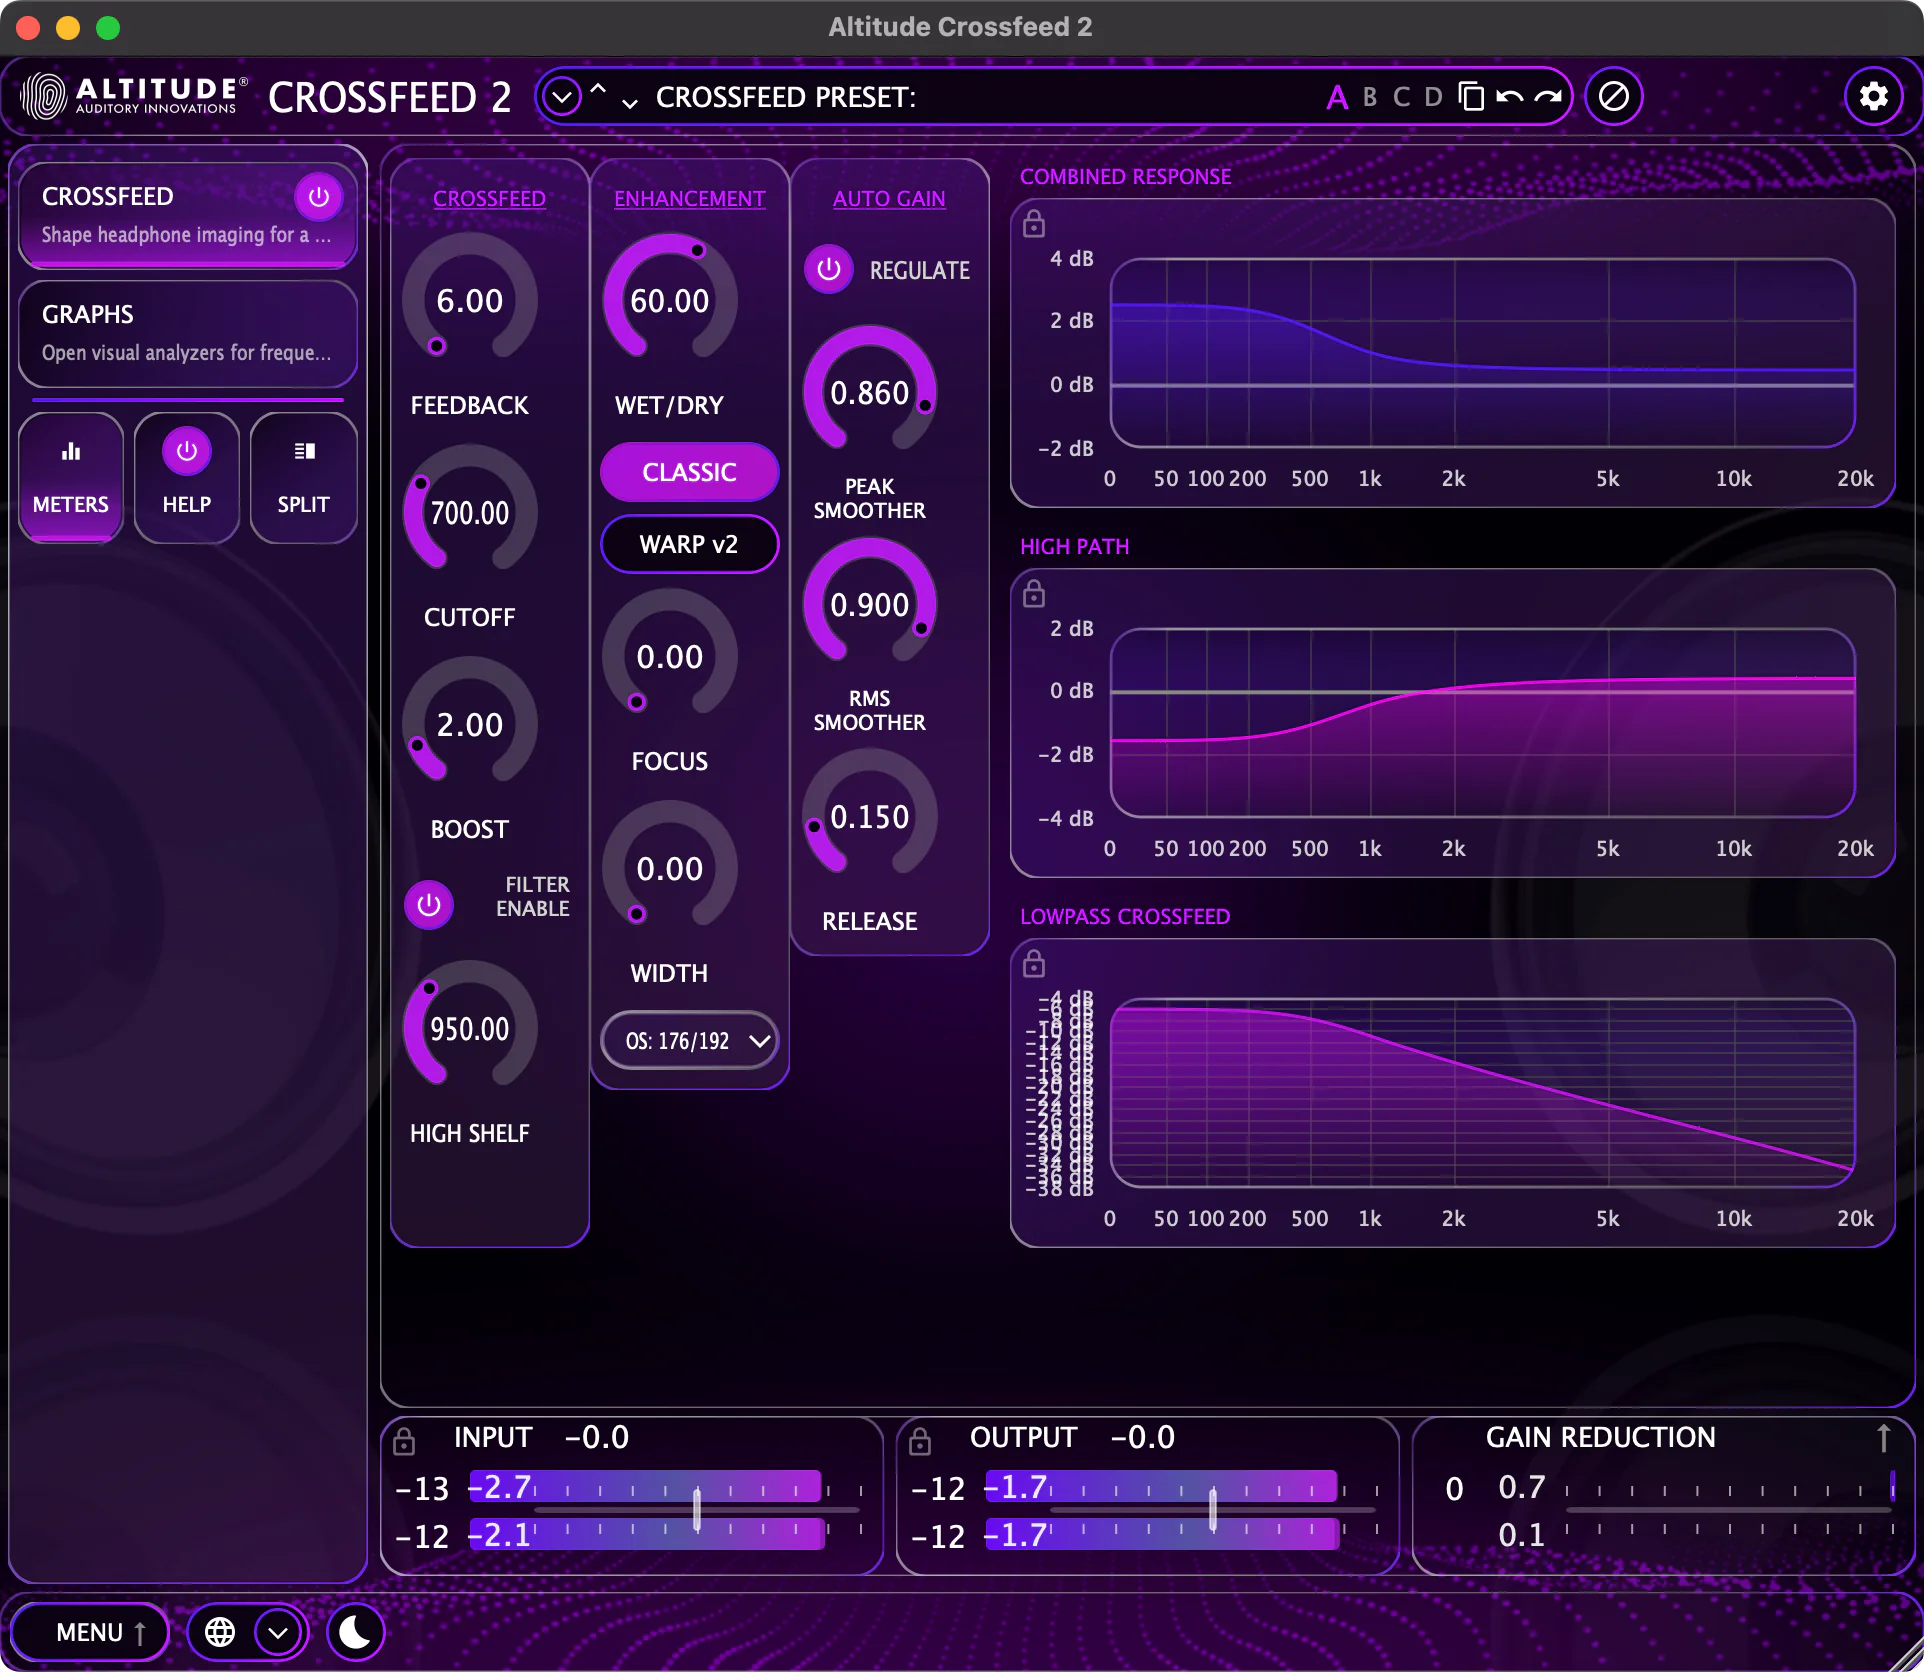
Task: Click the redo arrow in preset bar
Action: click(1548, 97)
